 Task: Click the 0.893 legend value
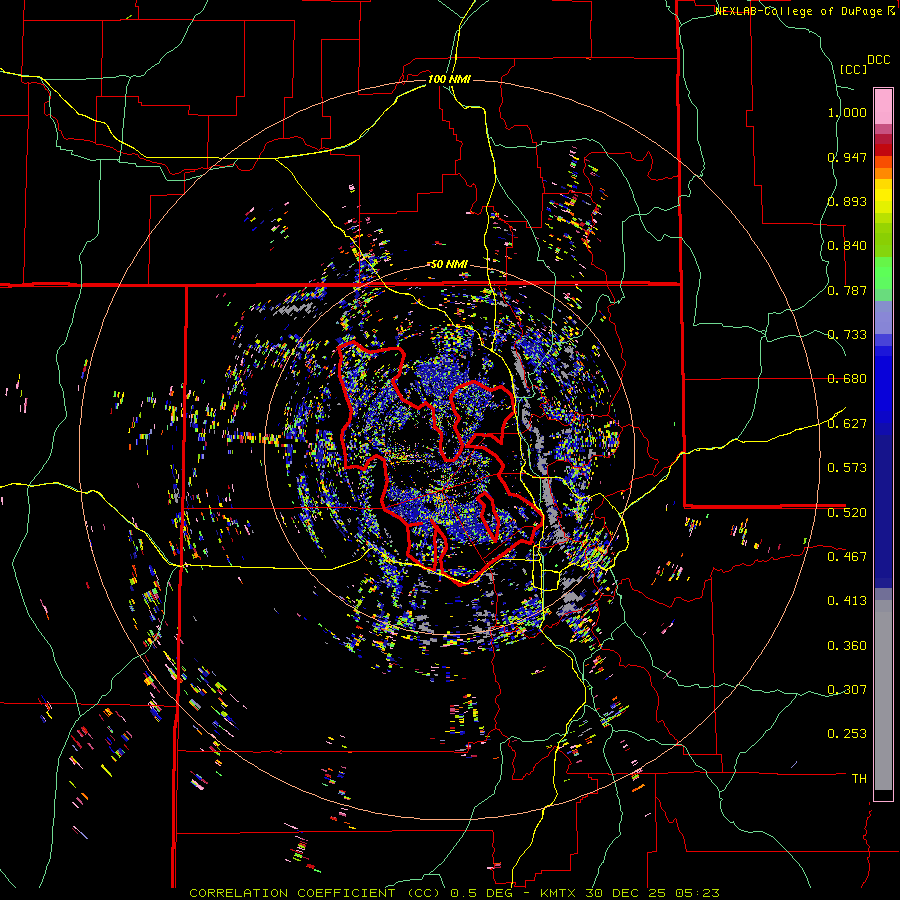pos(847,201)
